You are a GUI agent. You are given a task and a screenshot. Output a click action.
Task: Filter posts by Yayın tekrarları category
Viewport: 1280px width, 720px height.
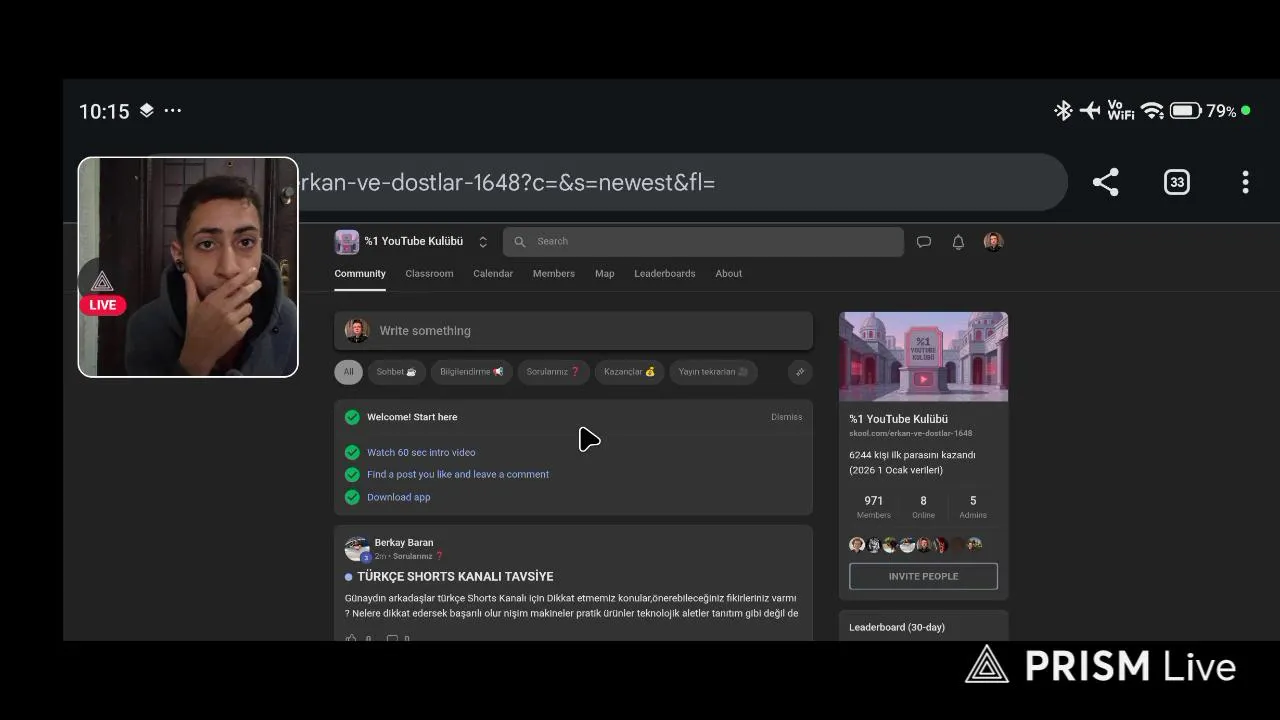tap(713, 372)
